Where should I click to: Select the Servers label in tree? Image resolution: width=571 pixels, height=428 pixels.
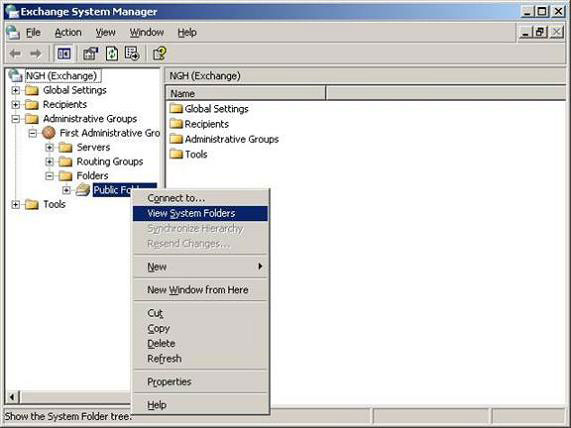(93, 148)
